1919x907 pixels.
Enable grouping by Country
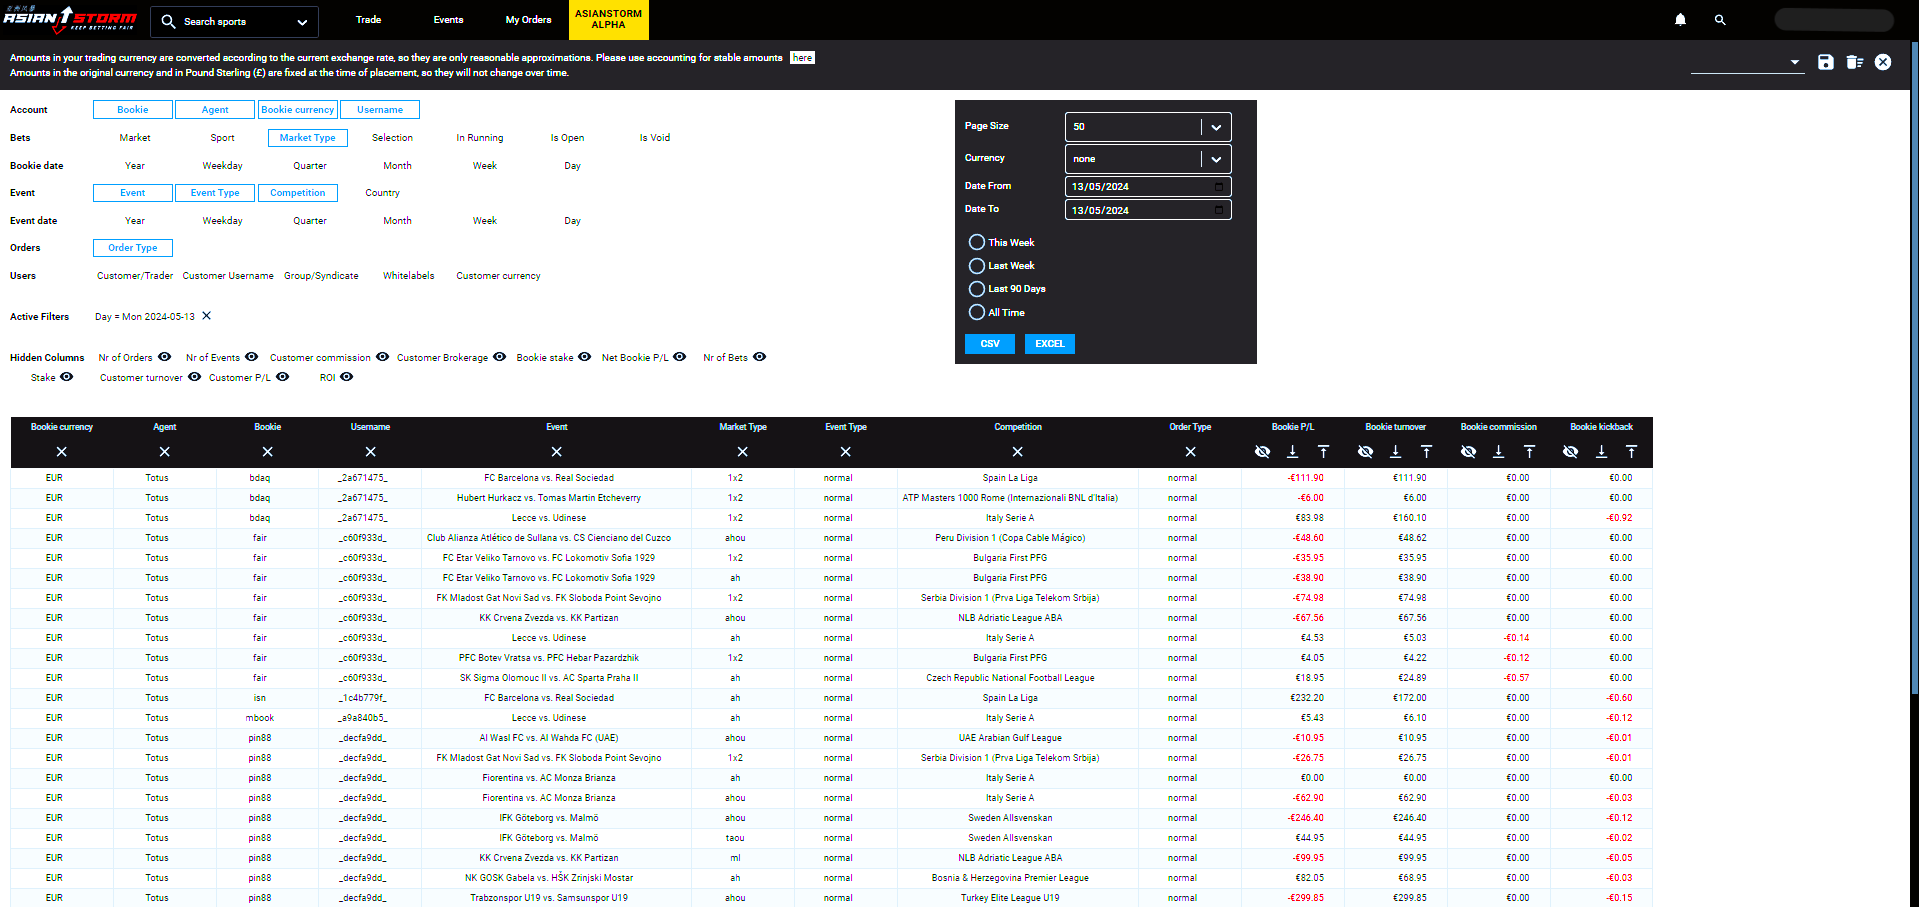pyautogui.click(x=382, y=193)
